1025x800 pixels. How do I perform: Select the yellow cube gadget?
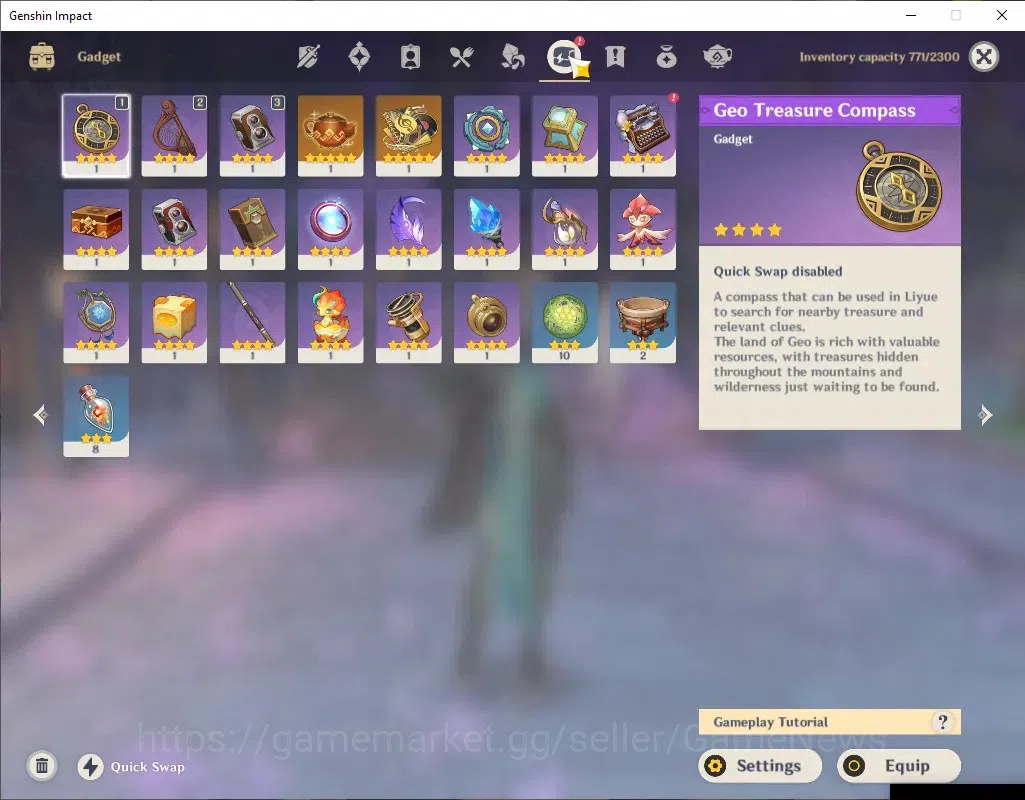174,323
